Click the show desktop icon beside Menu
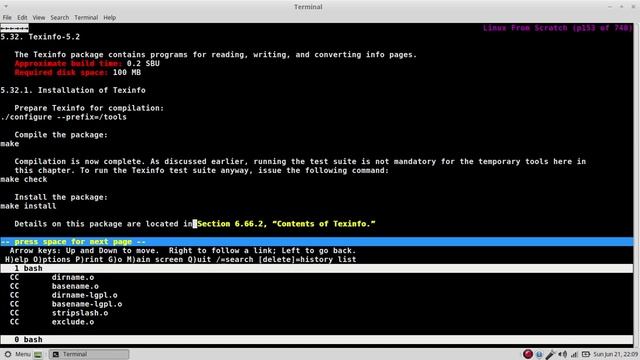The width and height of the screenshot is (640, 360). click(38, 354)
